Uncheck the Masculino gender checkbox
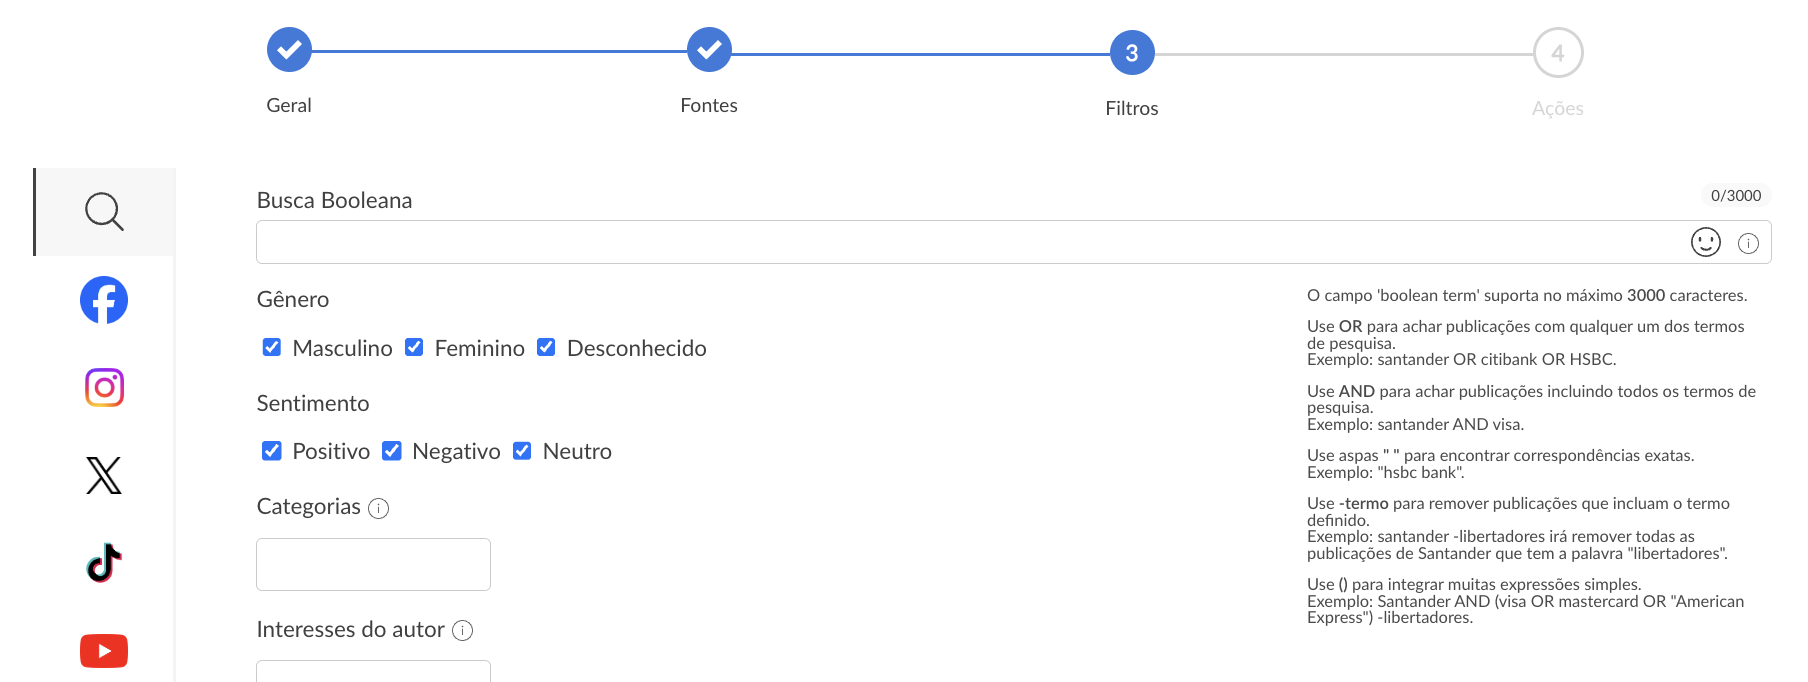1808x682 pixels. tap(272, 347)
